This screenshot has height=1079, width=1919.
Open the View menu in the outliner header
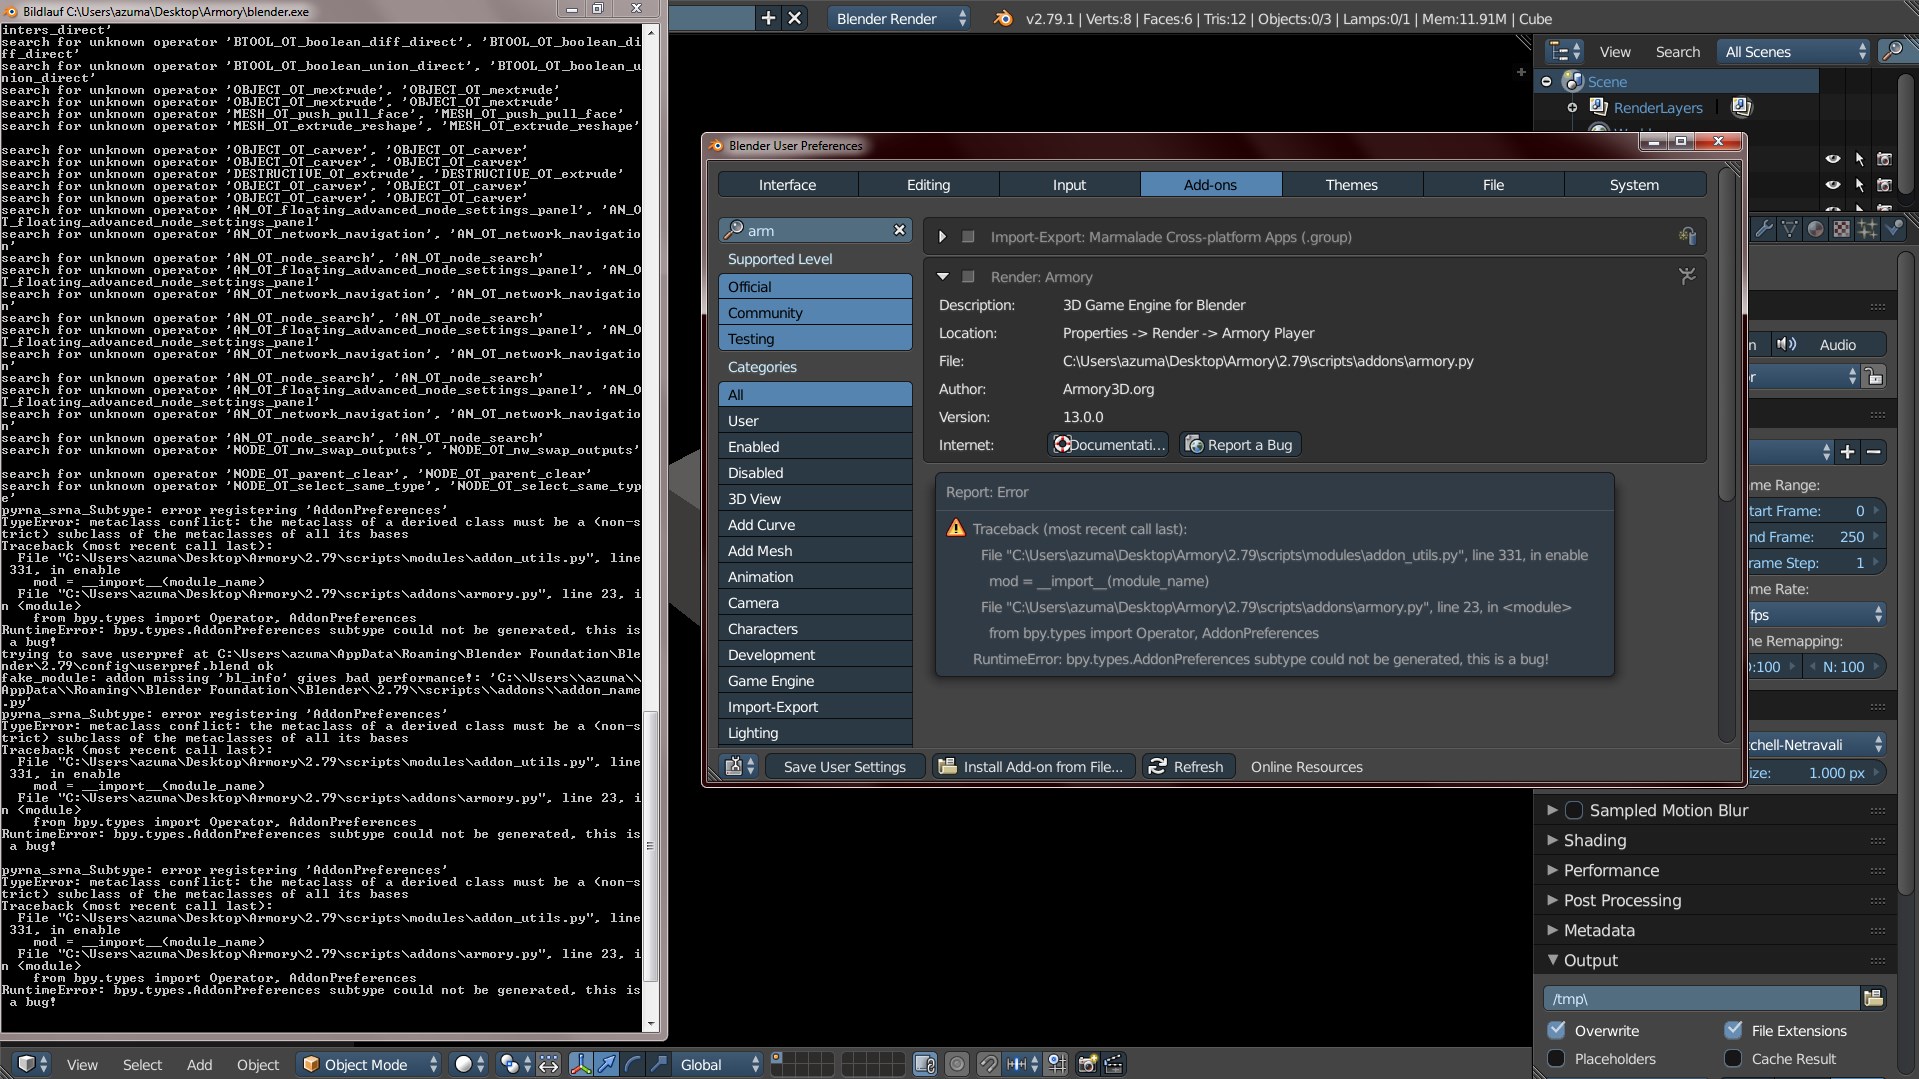(x=1614, y=51)
